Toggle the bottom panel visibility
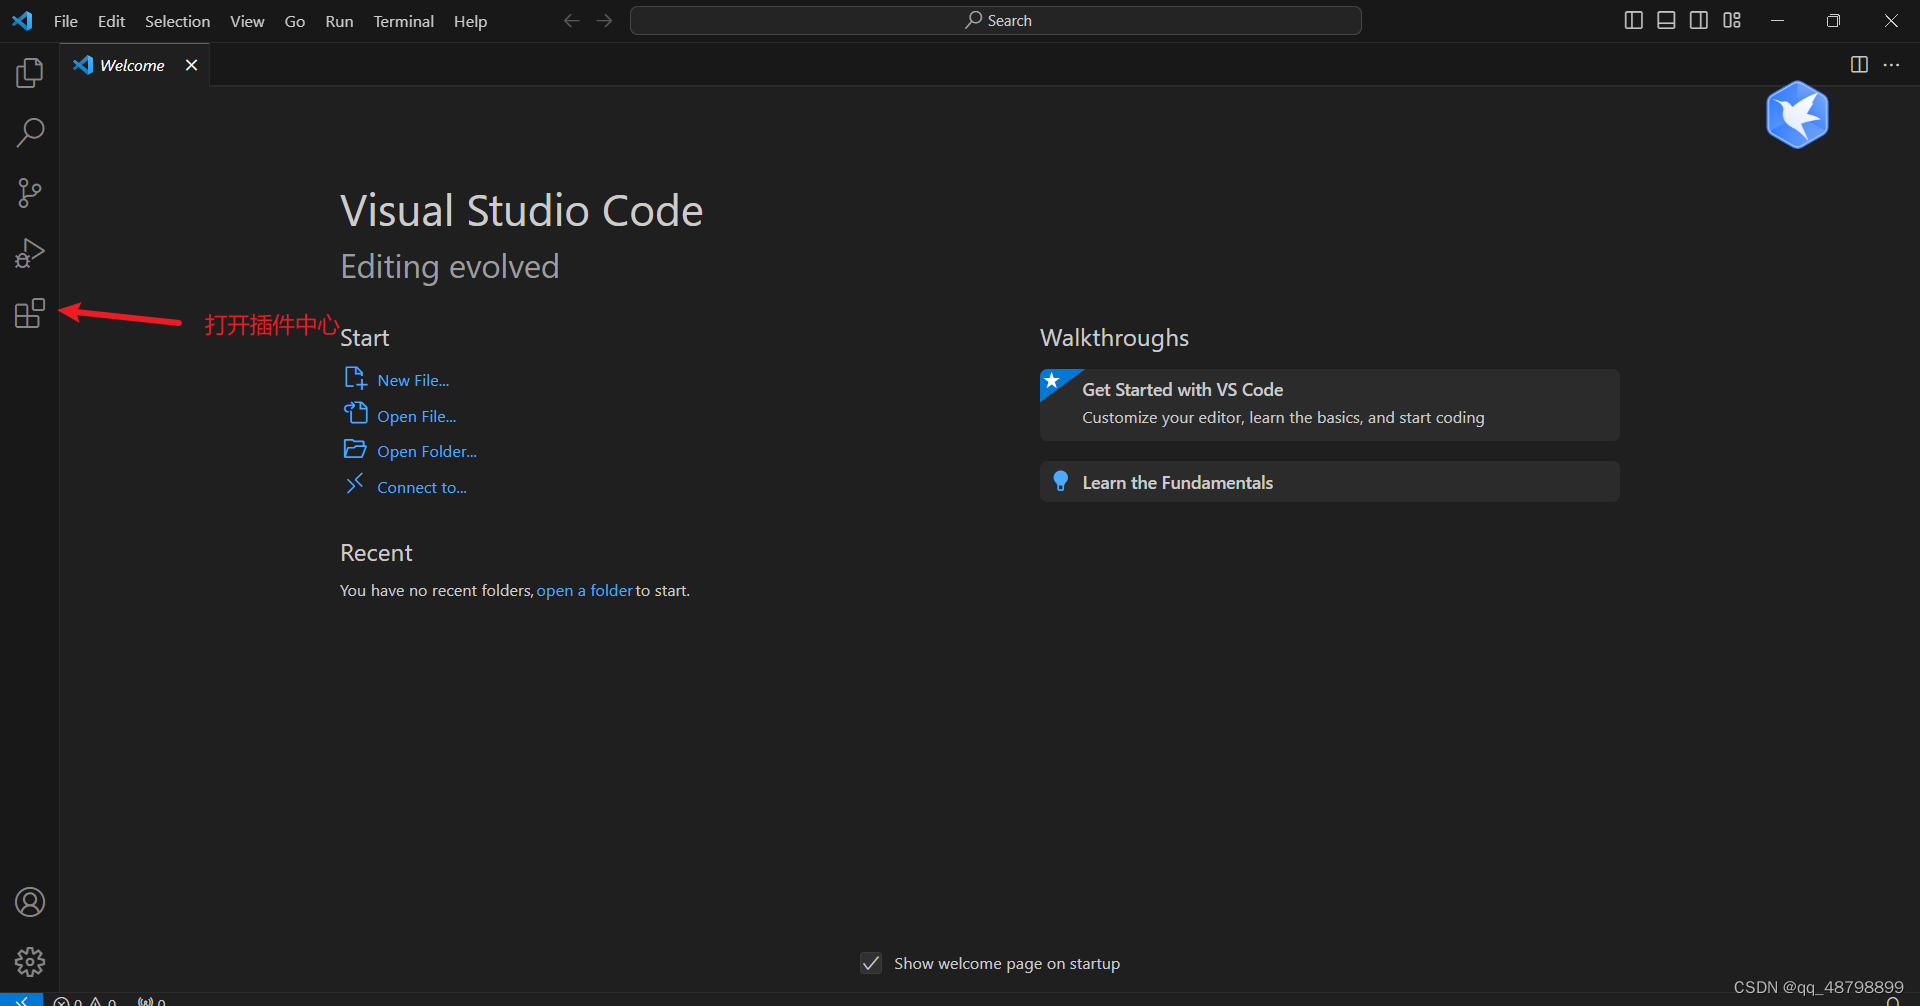Image resolution: width=1920 pixels, height=1006 pixels. click(x=1666, y=19)
